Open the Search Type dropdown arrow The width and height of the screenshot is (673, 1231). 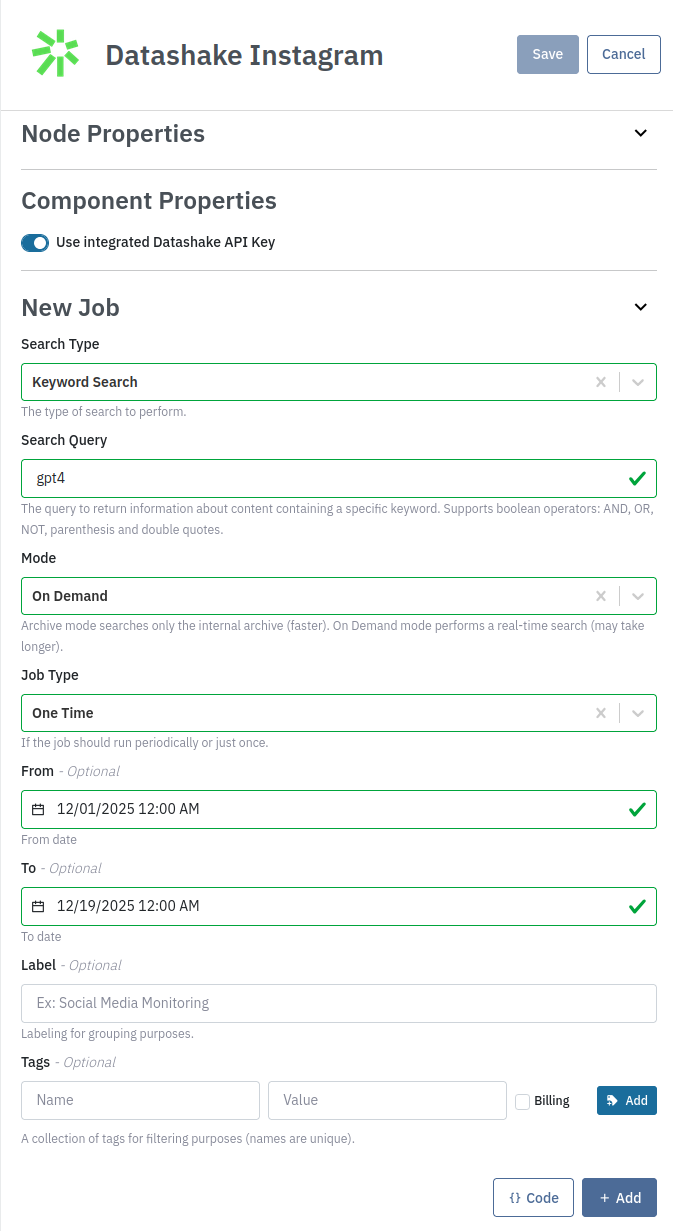tap(638, 382)
